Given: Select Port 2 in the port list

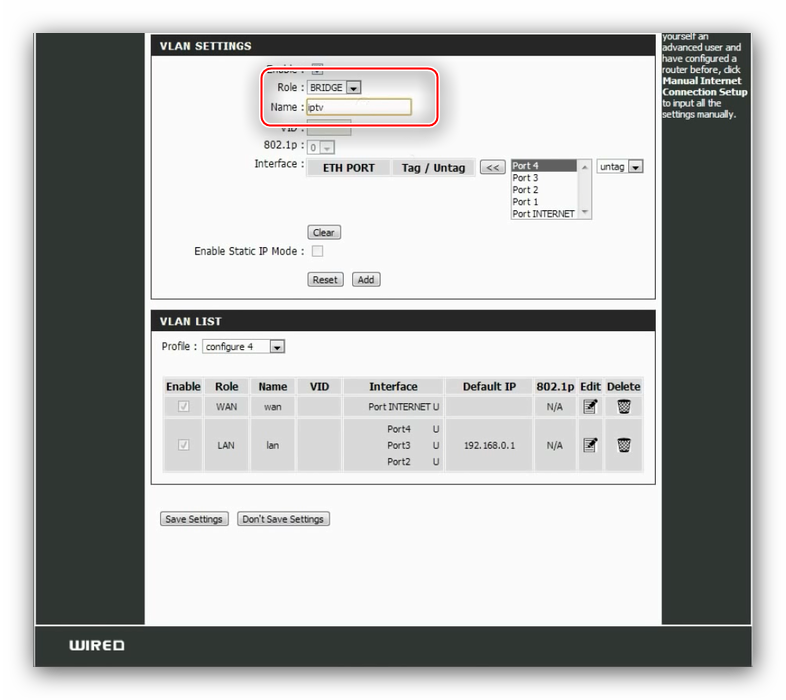Looking at the screenshot, I should click(x=544, y=190).
